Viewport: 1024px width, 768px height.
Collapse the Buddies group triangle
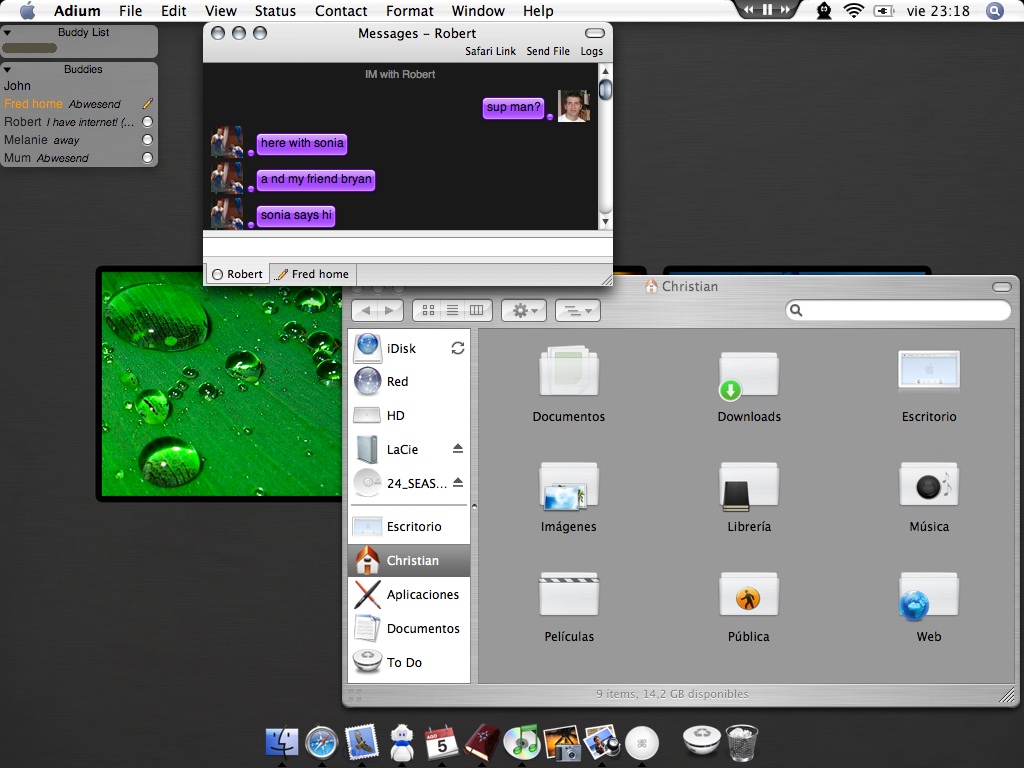pos(7,69)
